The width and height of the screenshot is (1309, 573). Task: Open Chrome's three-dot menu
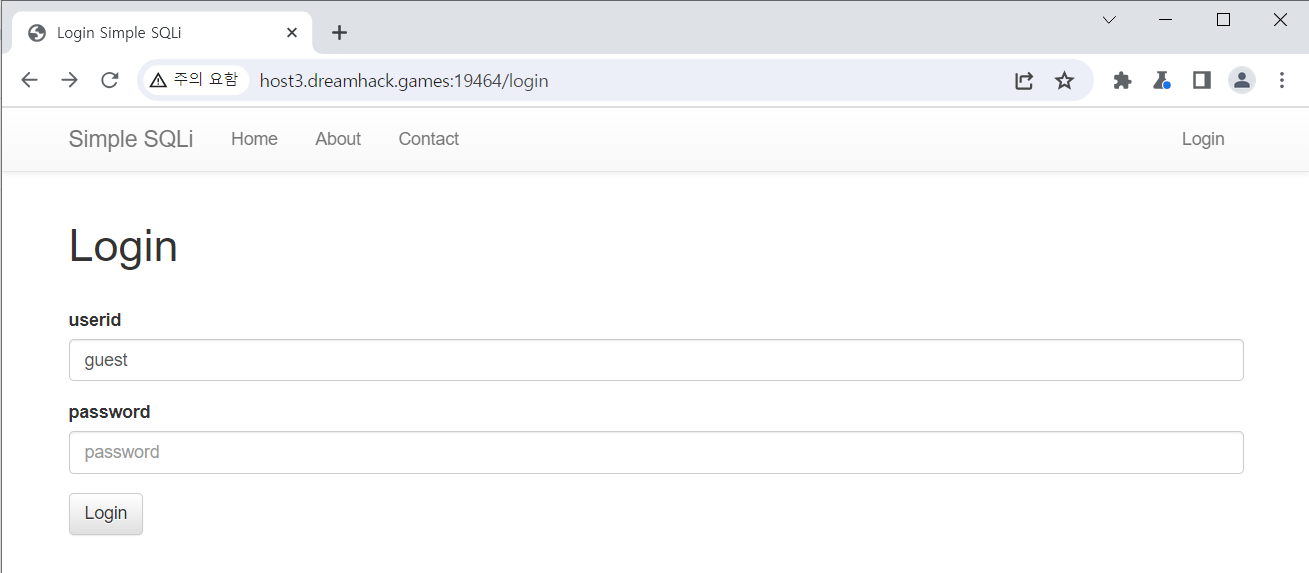tap(1282, 81)
